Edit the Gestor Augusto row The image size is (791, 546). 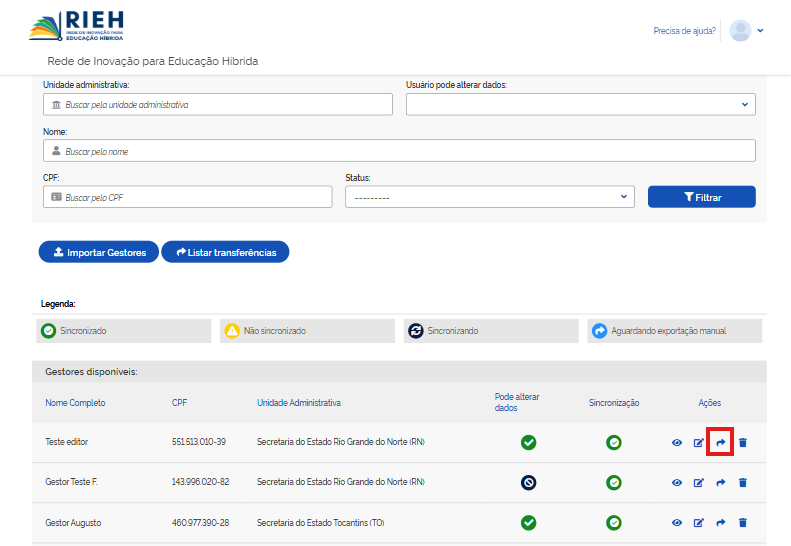coord(699,522)
